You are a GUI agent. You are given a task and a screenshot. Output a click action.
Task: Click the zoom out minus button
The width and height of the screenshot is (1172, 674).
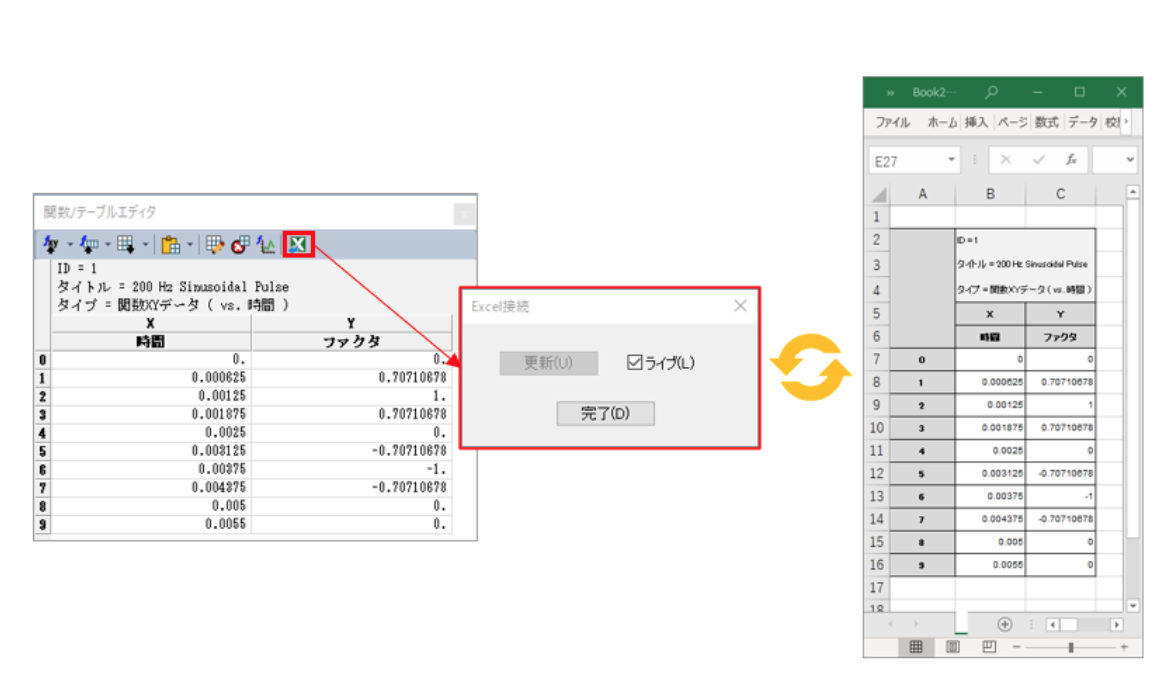1017,647
